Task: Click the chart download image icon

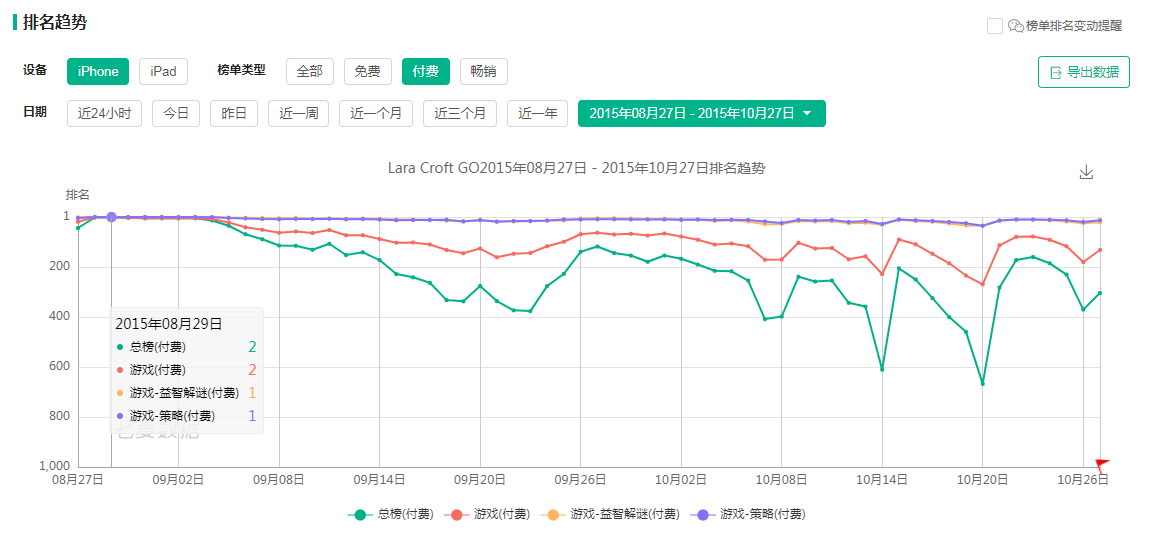Action: (x=1086, y=172)
